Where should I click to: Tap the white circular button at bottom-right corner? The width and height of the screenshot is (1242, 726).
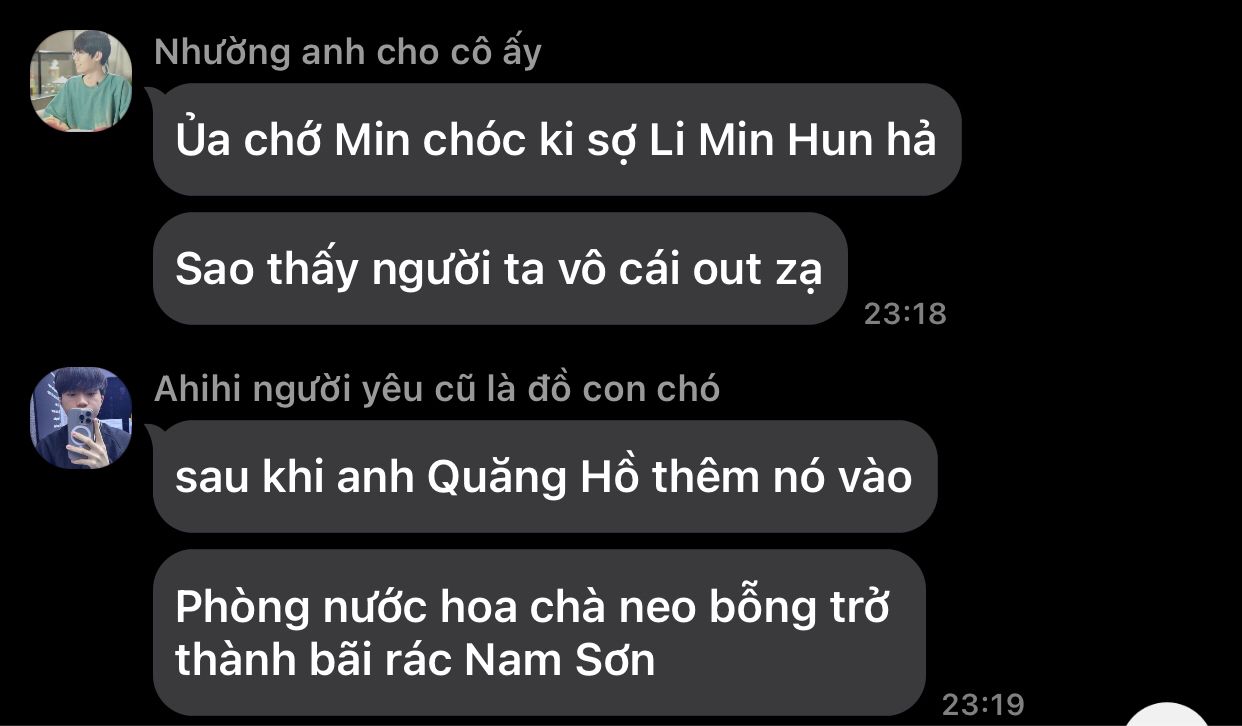(1166, 716)
